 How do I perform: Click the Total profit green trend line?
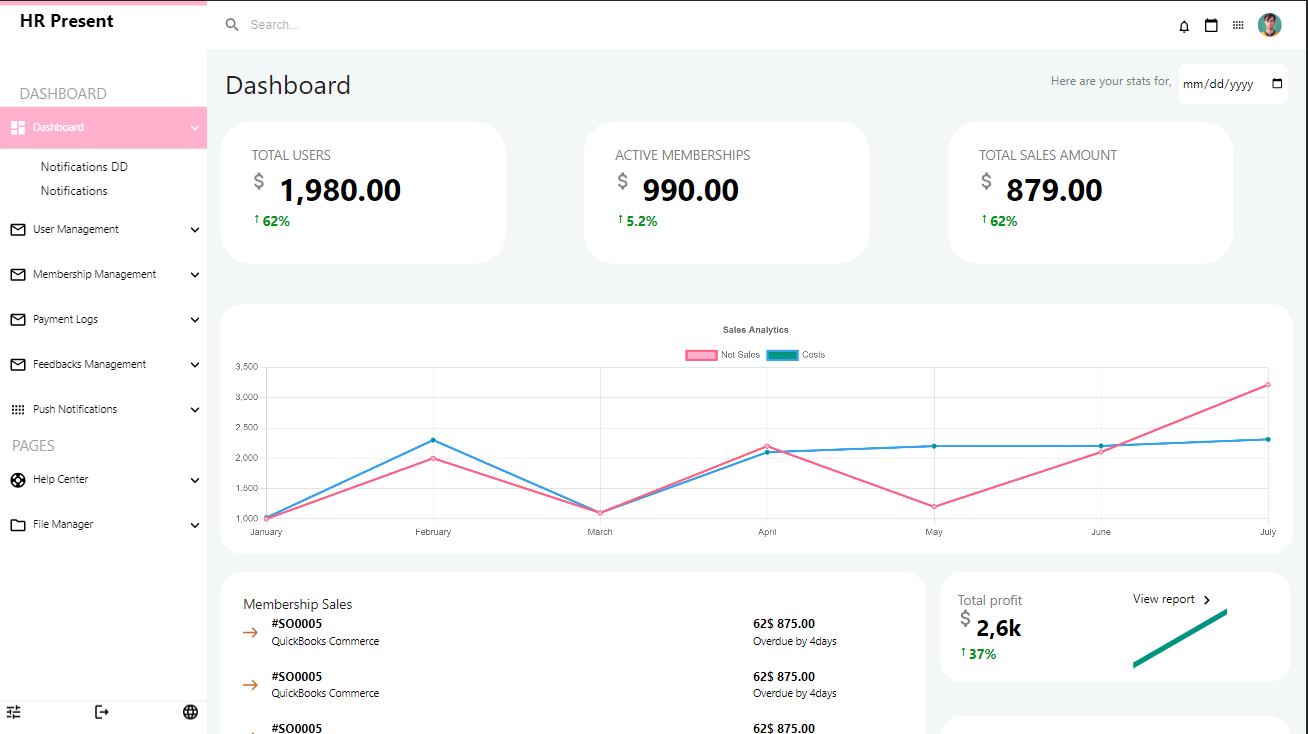1180,638
